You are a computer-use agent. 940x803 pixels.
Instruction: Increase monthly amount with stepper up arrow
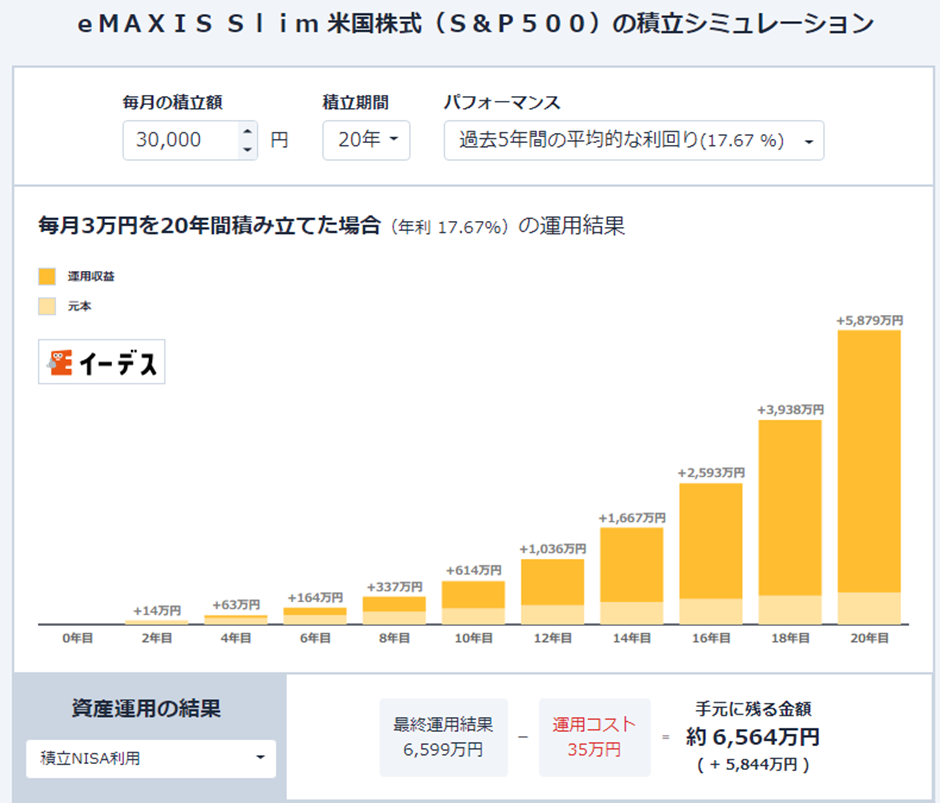pyautogui.click(x=247, y=131)
